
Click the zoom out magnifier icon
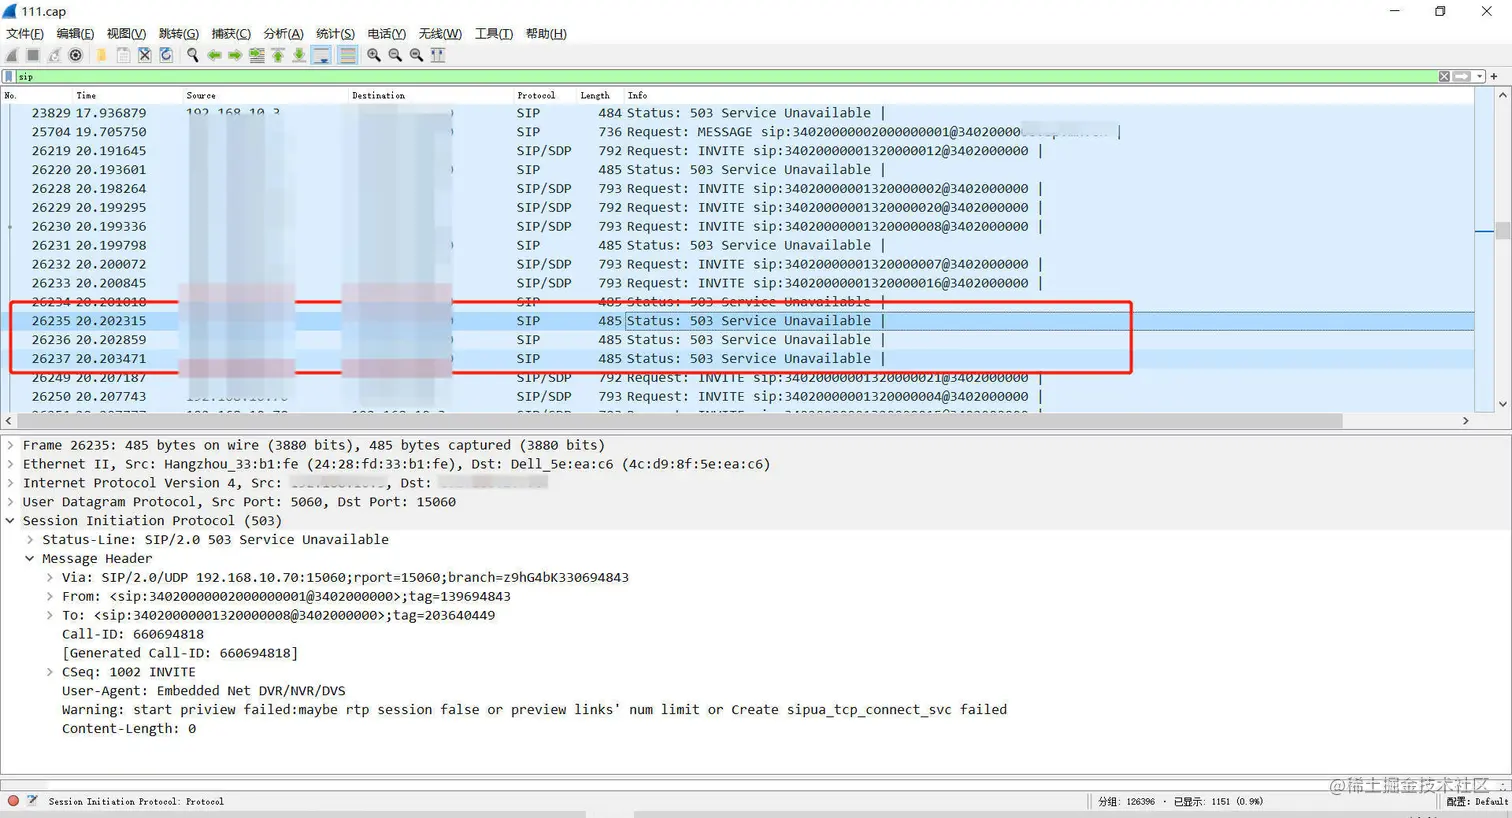point(395,56)
